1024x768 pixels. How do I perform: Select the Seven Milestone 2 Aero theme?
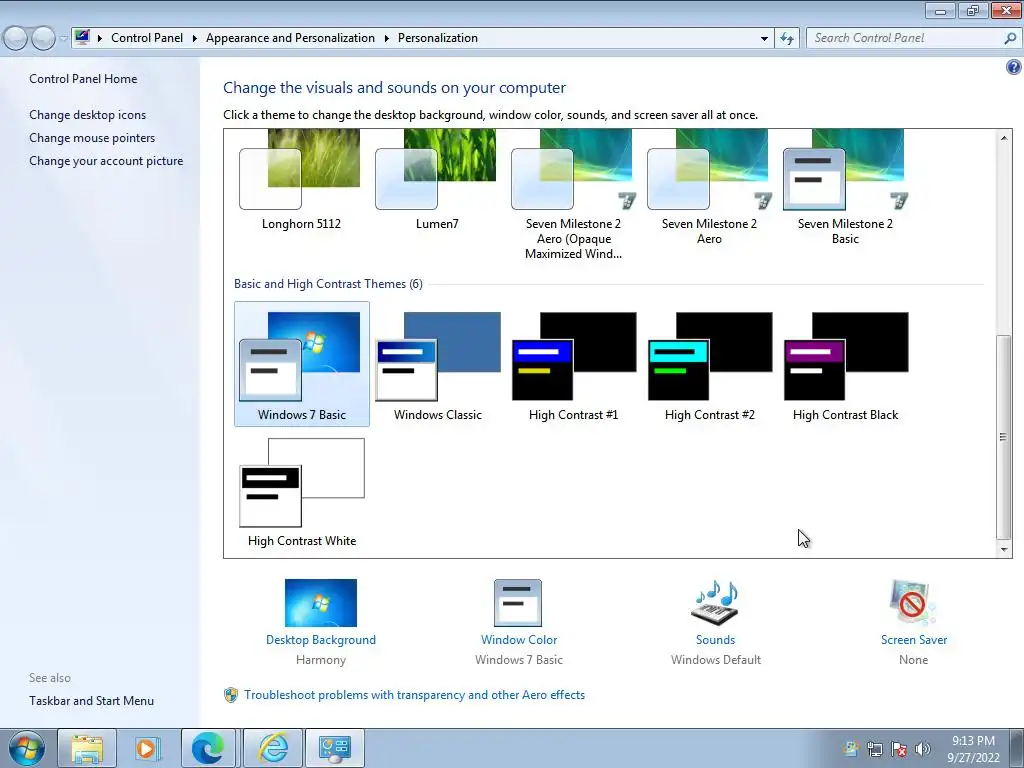click(709, 187)
